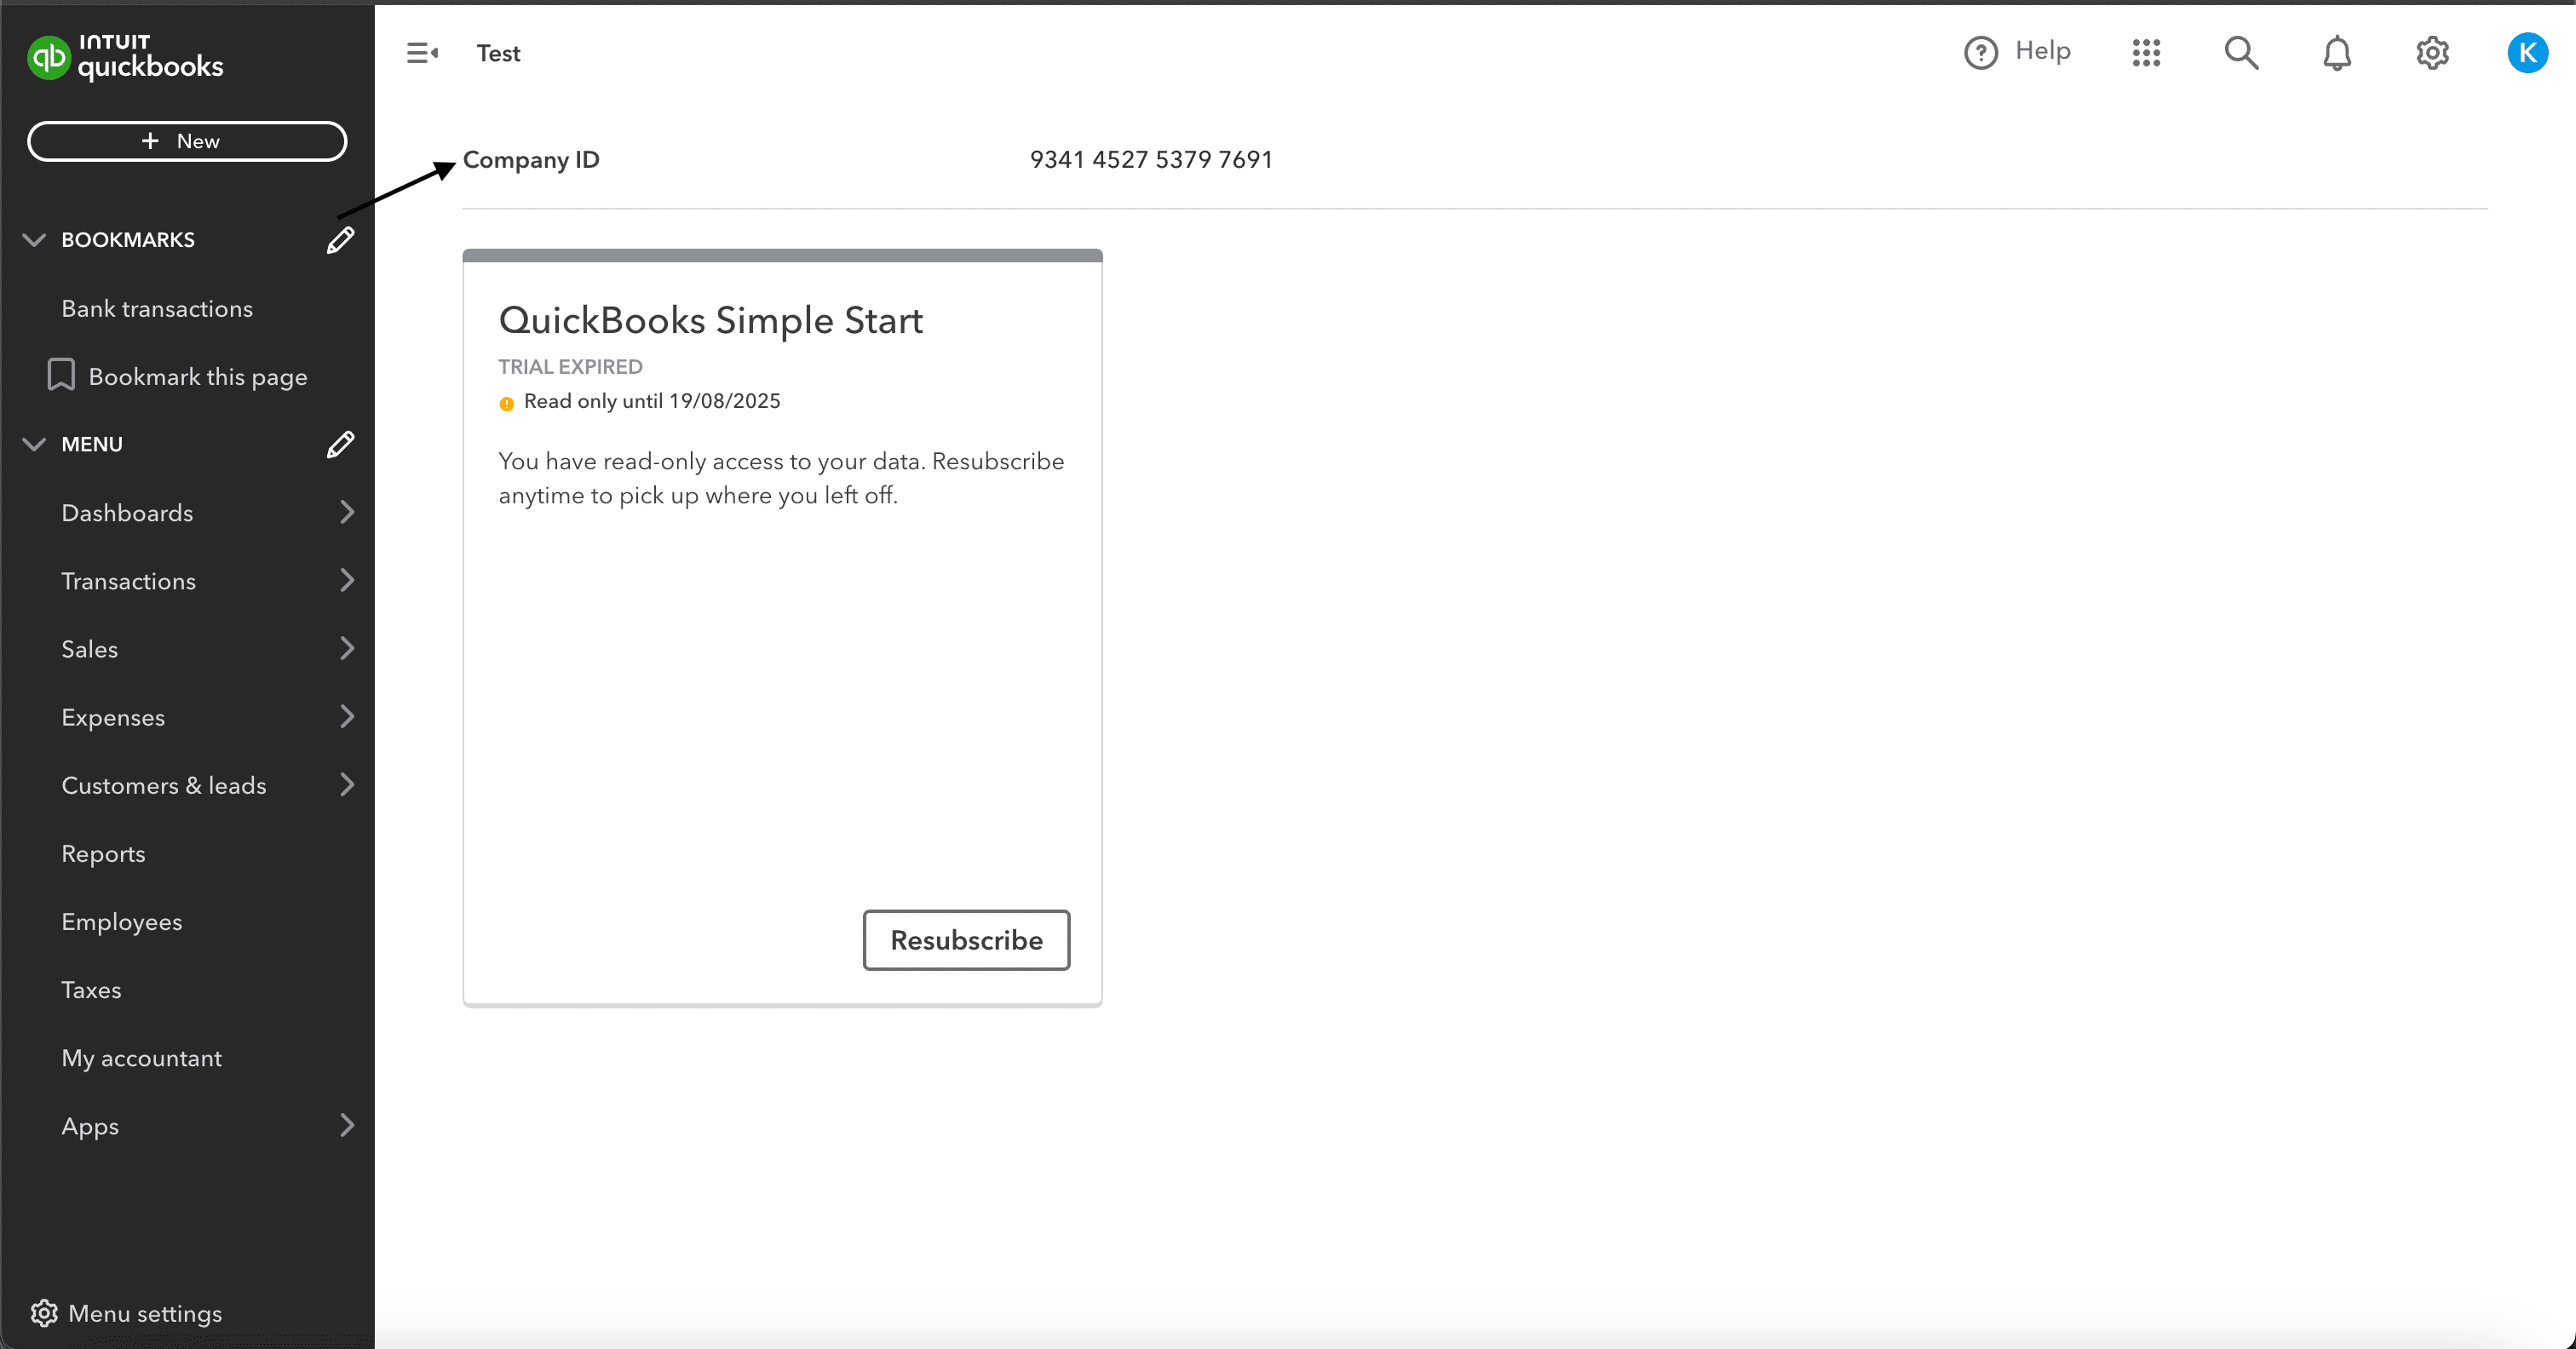
Task: Open notifications bell icon
Action: [x=2336, y=53]
